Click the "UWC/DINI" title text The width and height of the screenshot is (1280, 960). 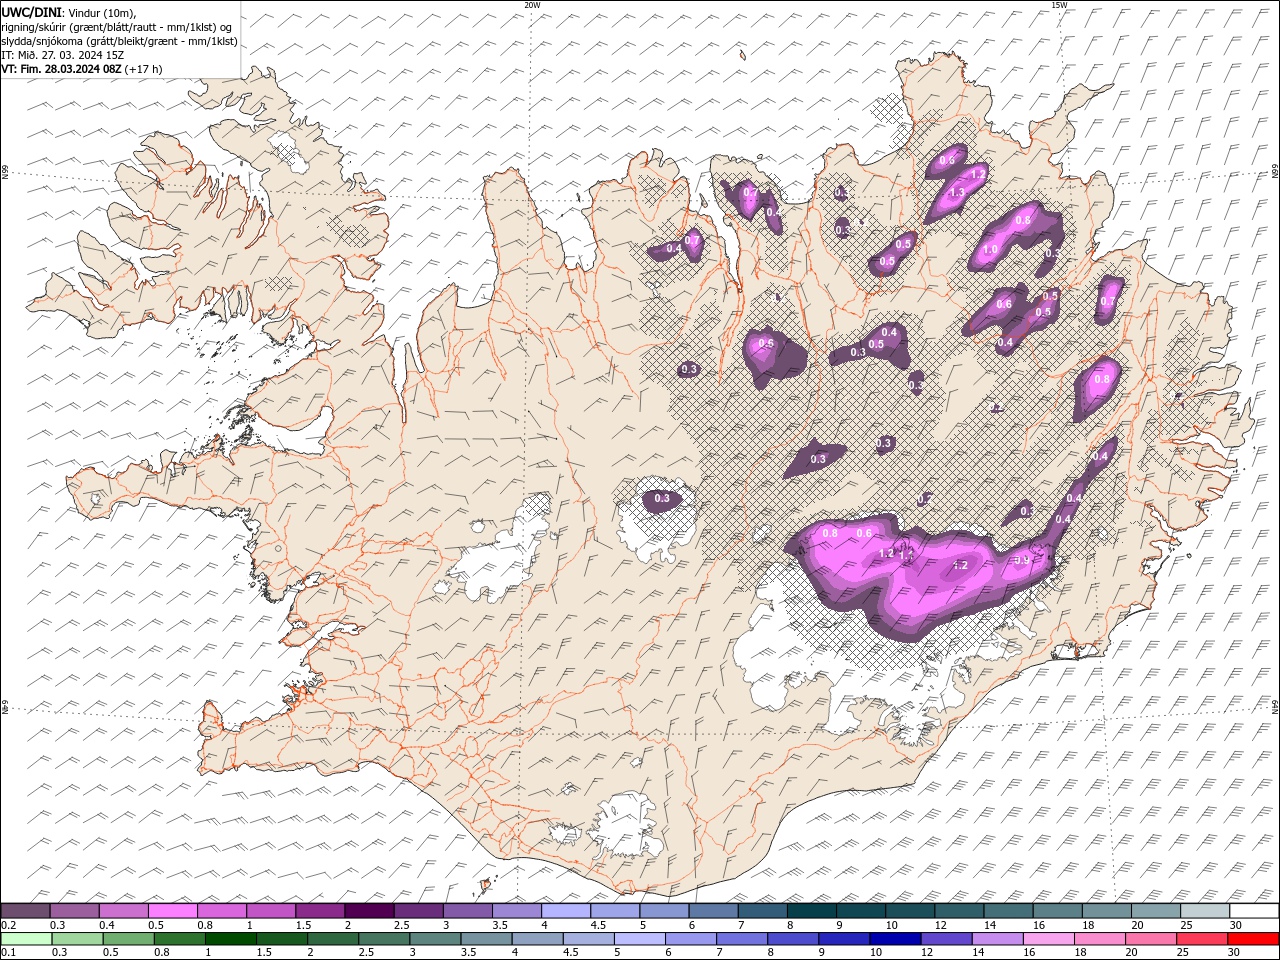(31, 12)
